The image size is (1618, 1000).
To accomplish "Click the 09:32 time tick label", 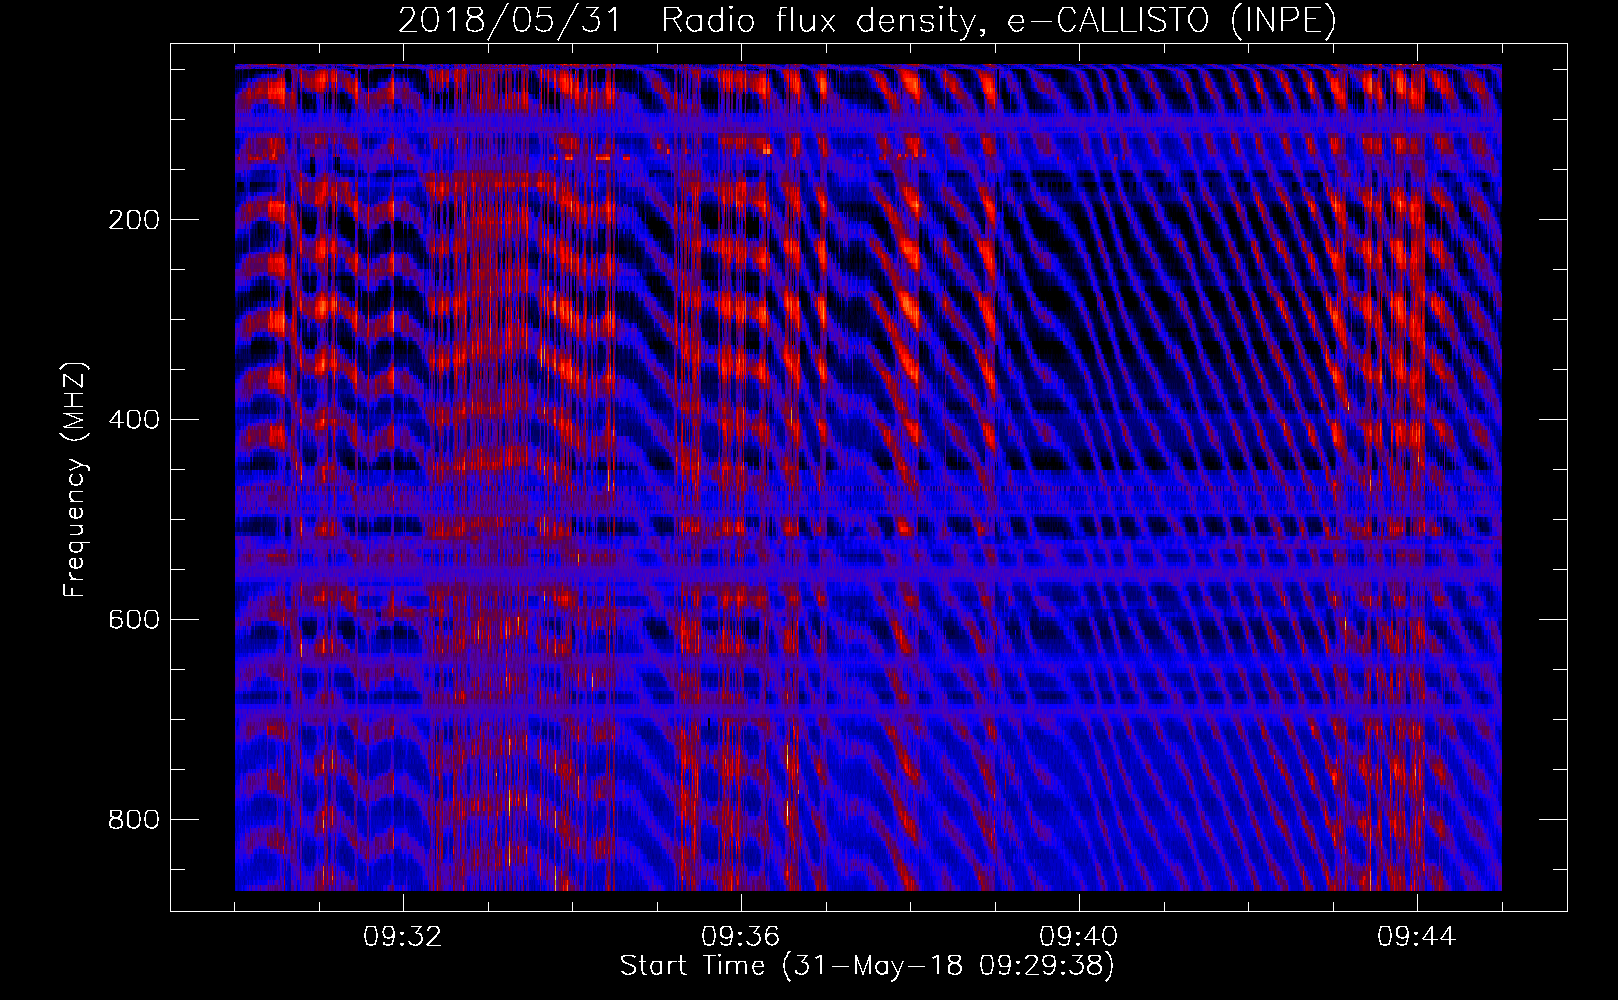I will pyautogui.click(x=403, y=937).
